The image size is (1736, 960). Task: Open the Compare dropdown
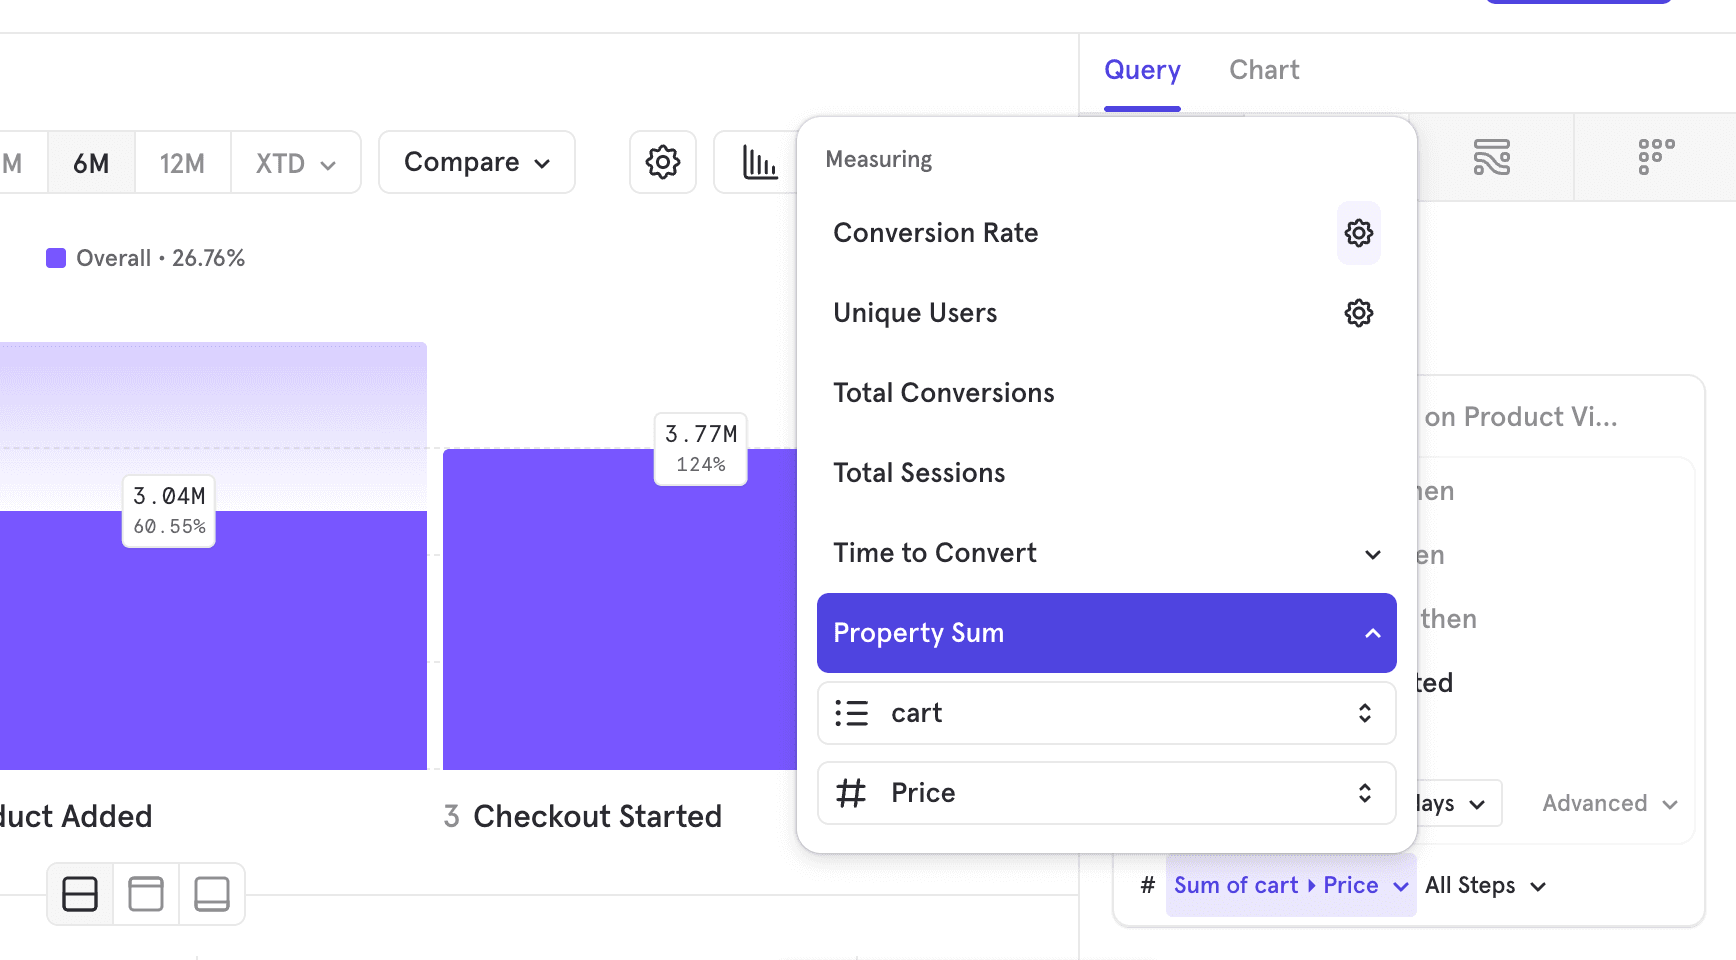(476, 162)
